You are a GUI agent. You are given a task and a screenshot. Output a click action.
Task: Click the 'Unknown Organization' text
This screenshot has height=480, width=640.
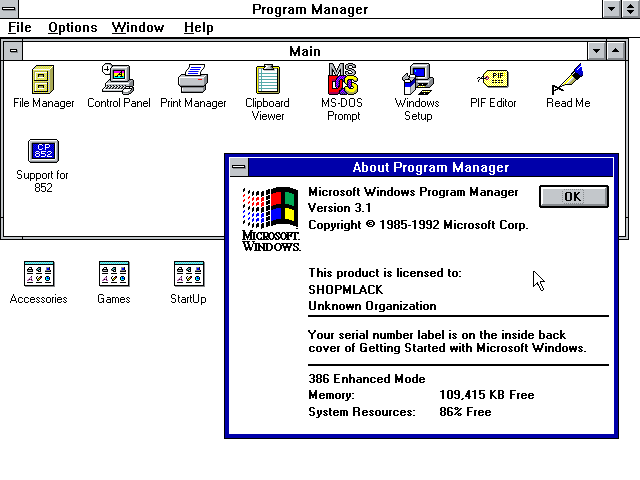[x=372, y=306]
